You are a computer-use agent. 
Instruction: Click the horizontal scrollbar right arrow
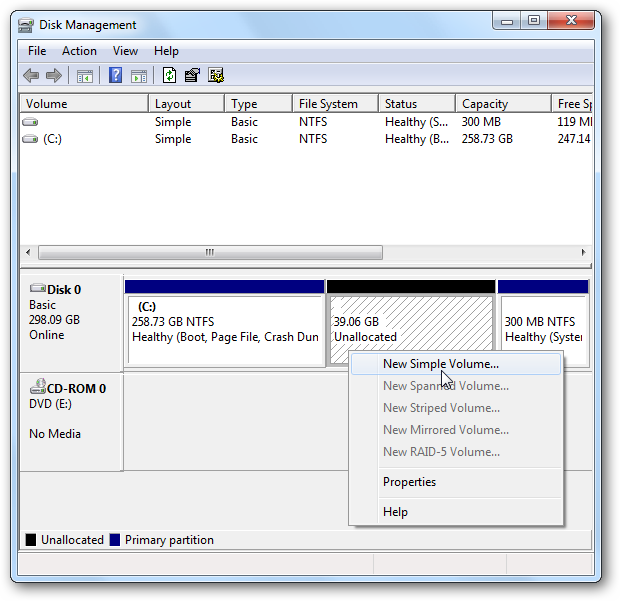click(584, 252)
